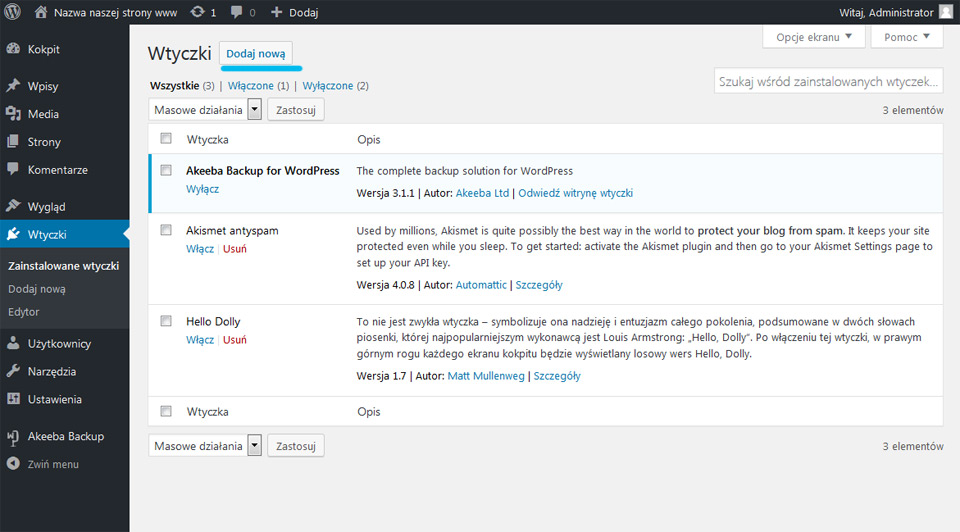Open the WordPress logo menu
960x532 pixels.
pyautogui.click(x=12, y=12)
